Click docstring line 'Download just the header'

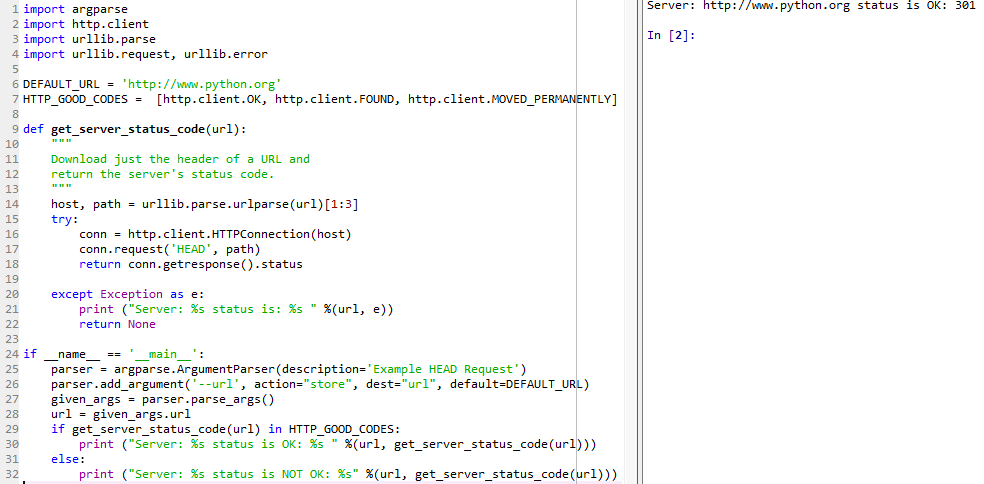pyautogui.click(x=180, y=159)
